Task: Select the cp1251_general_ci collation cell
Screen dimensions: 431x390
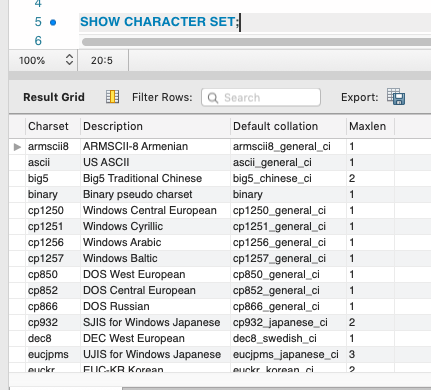Action: pos(288,226)
